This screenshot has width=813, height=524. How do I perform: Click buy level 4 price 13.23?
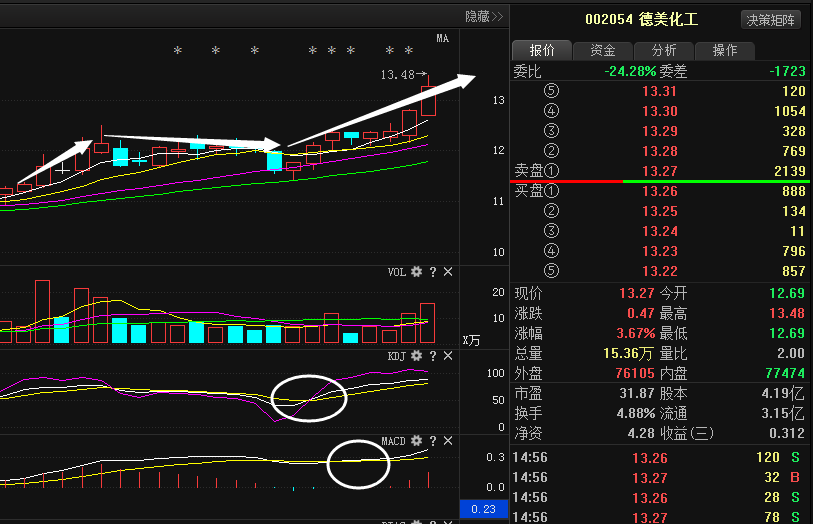pos(660,251)
